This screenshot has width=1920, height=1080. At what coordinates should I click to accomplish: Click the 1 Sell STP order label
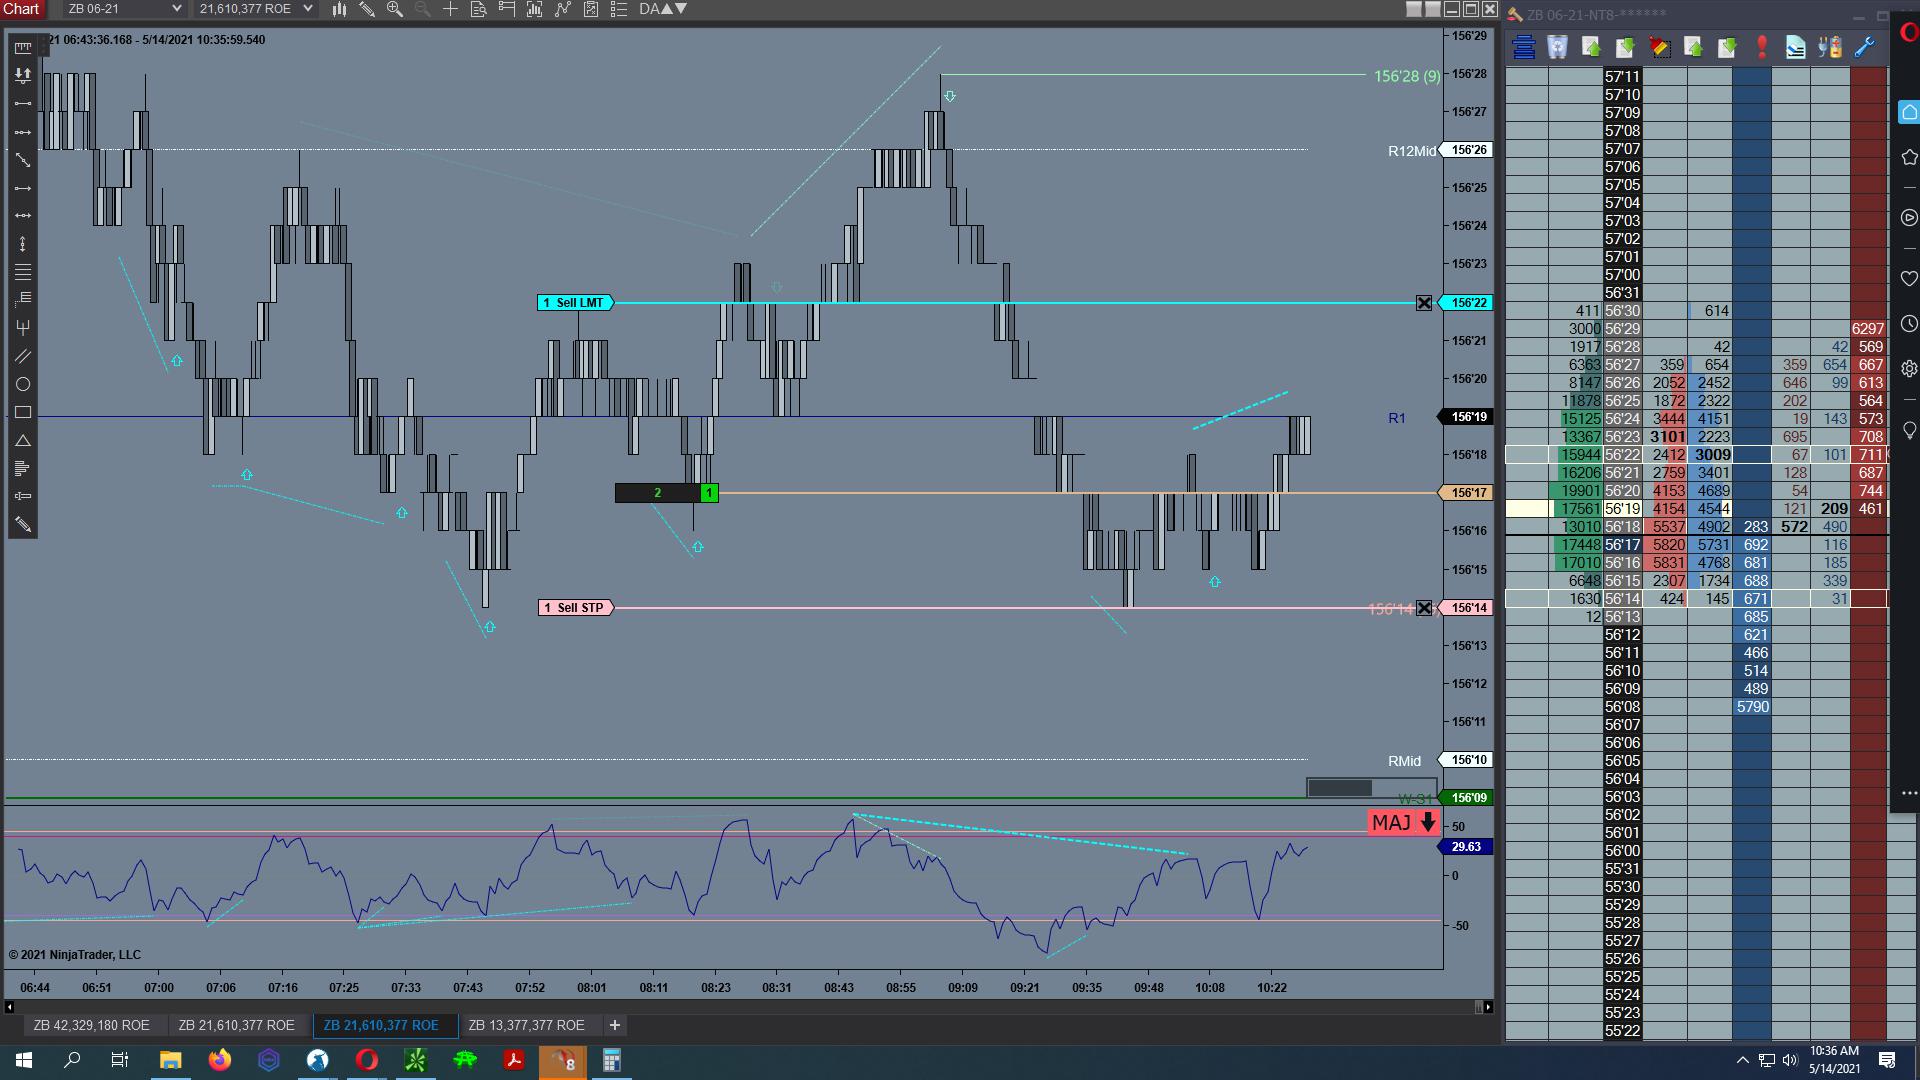575,608
